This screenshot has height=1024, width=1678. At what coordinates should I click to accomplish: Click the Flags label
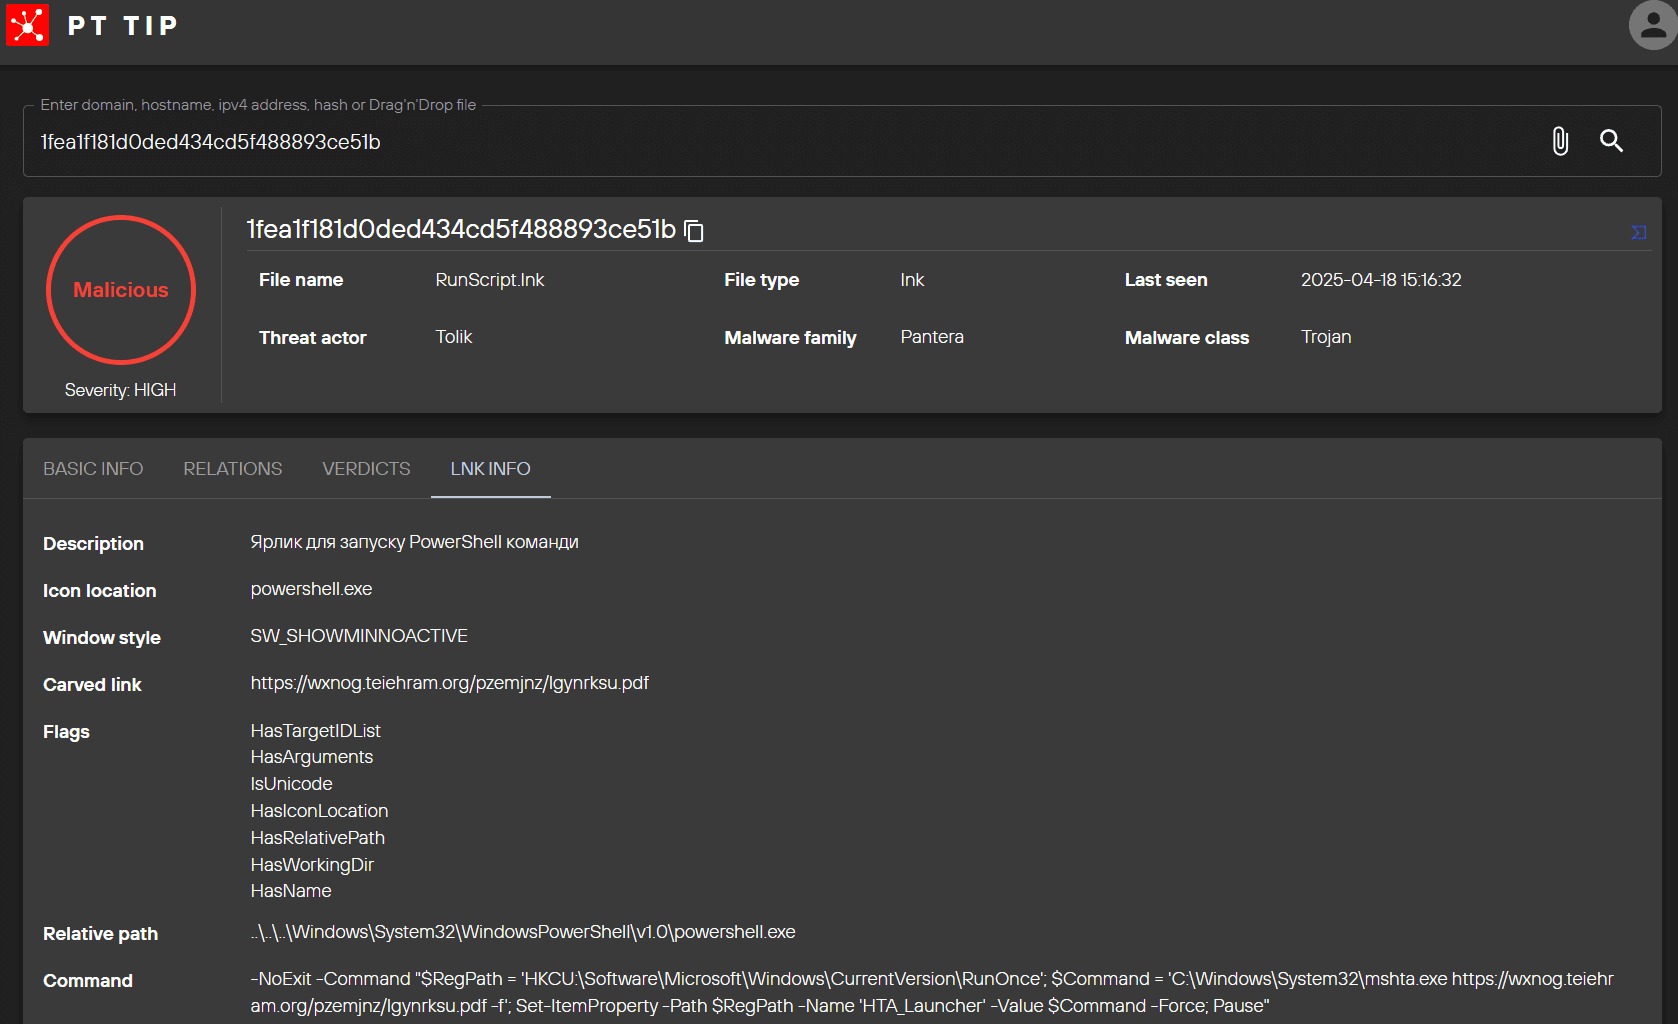point(66,732)
